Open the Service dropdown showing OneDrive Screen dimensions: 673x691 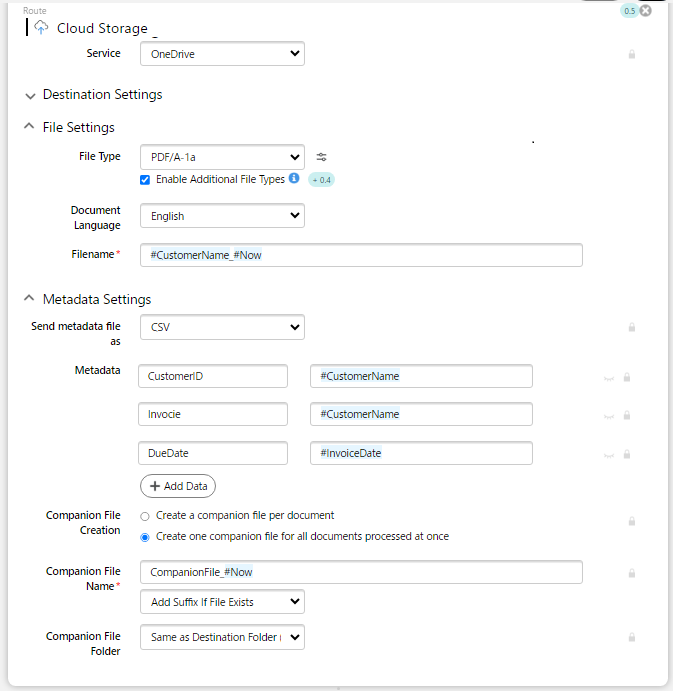coord(222,54)
